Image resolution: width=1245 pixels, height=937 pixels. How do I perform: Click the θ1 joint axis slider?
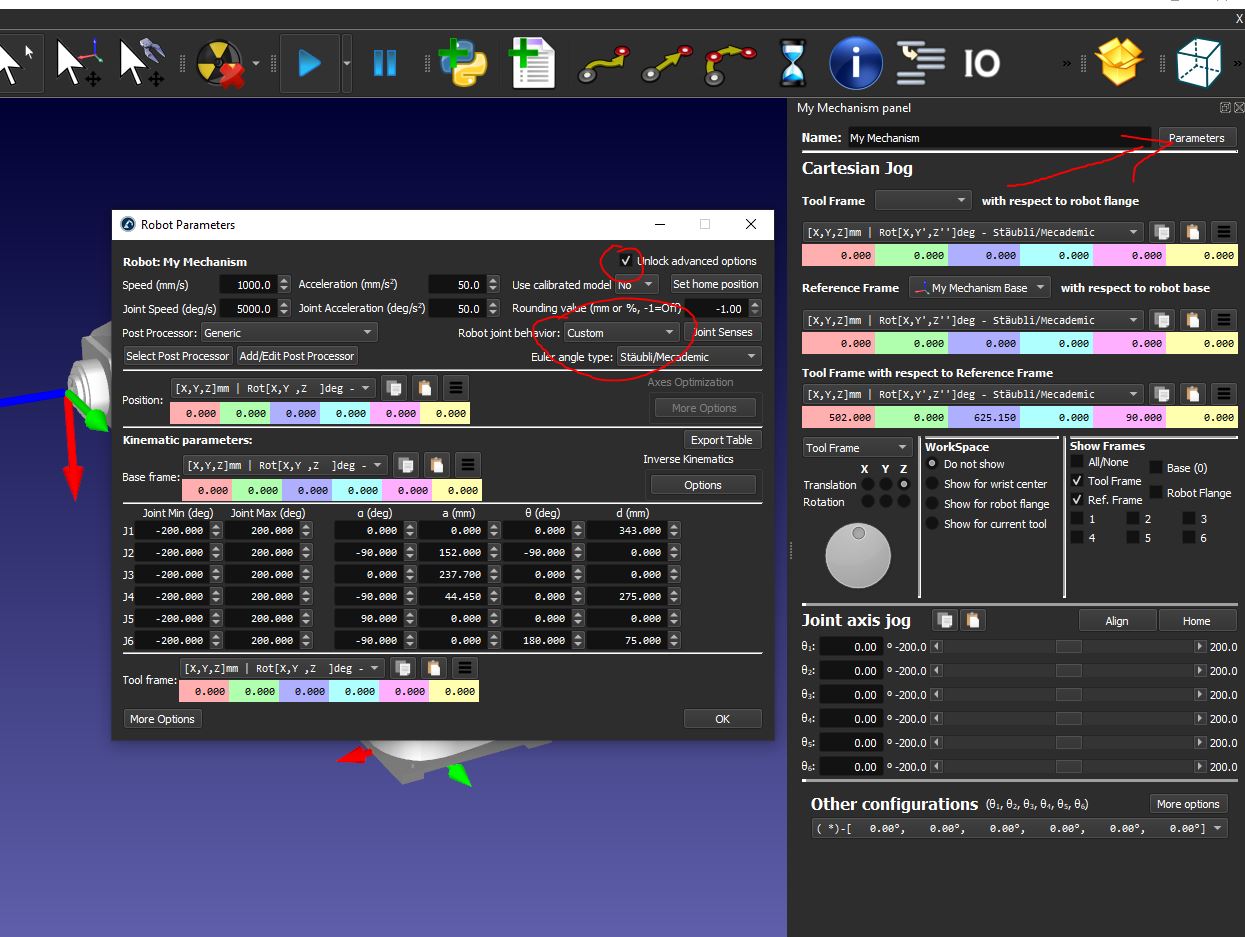click(x=1068, y=647)
